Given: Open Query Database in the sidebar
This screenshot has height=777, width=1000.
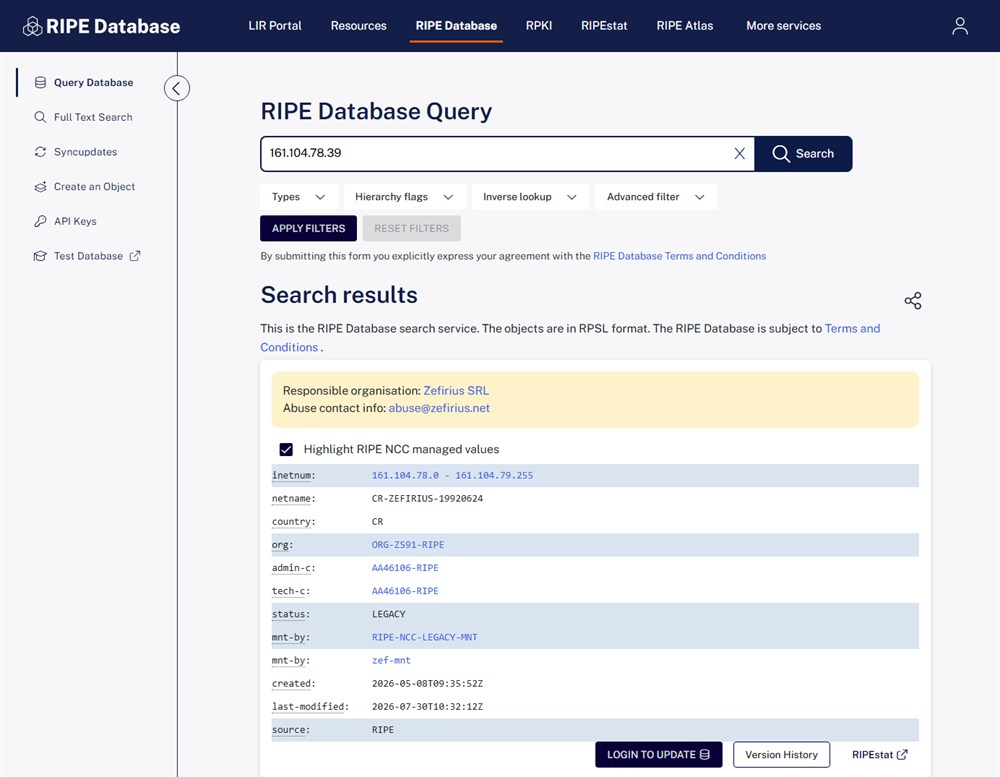Looking at the screenshot, I should [x=93, y=82].
